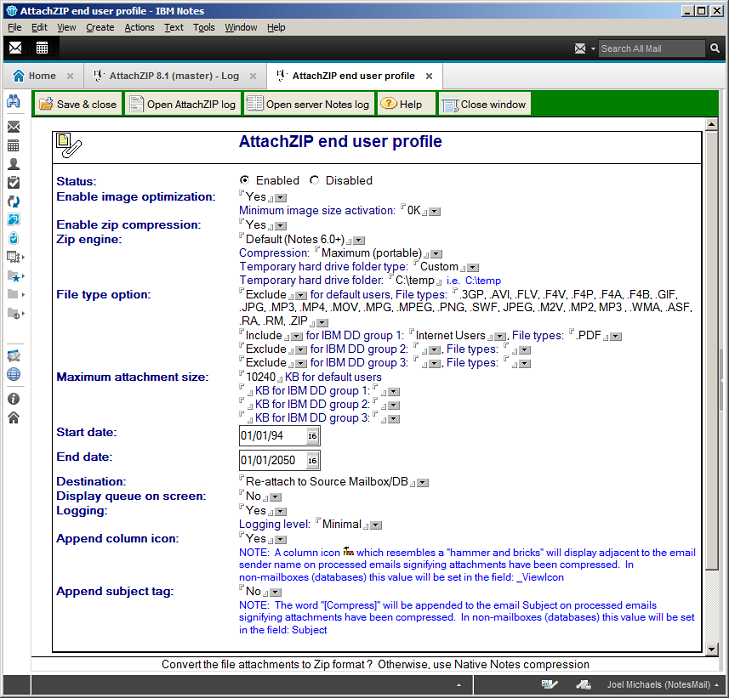Switch to the AttachZIP 8.1 Log tab
Screen dimensions: 729x698
174,76
